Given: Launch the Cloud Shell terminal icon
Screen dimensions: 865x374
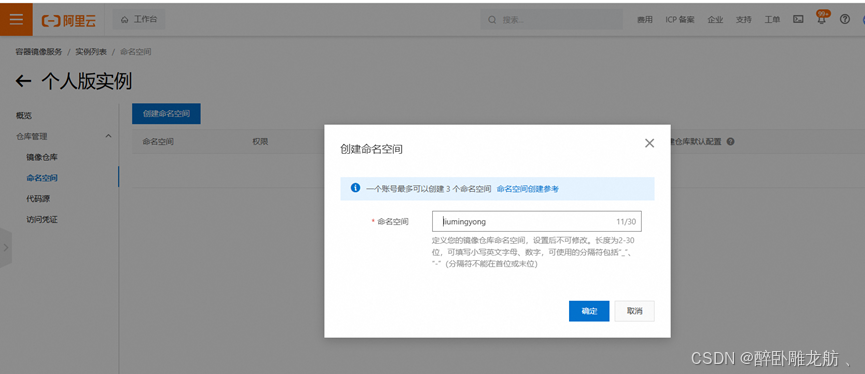Looking at the screenshot, I should pos(798,19).
